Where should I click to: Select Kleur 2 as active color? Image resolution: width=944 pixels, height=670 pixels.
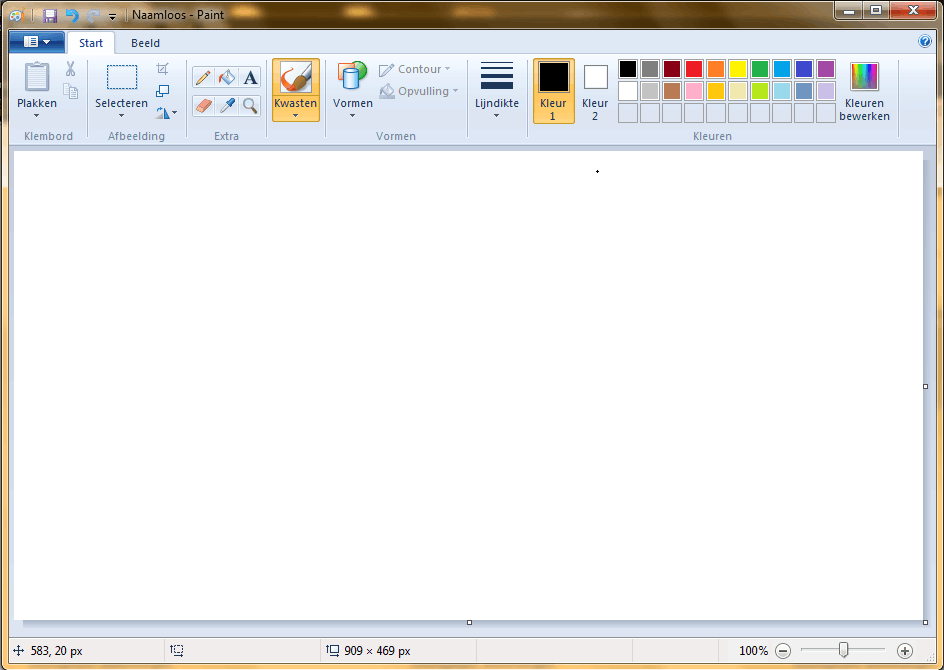(x=595, y=91)
